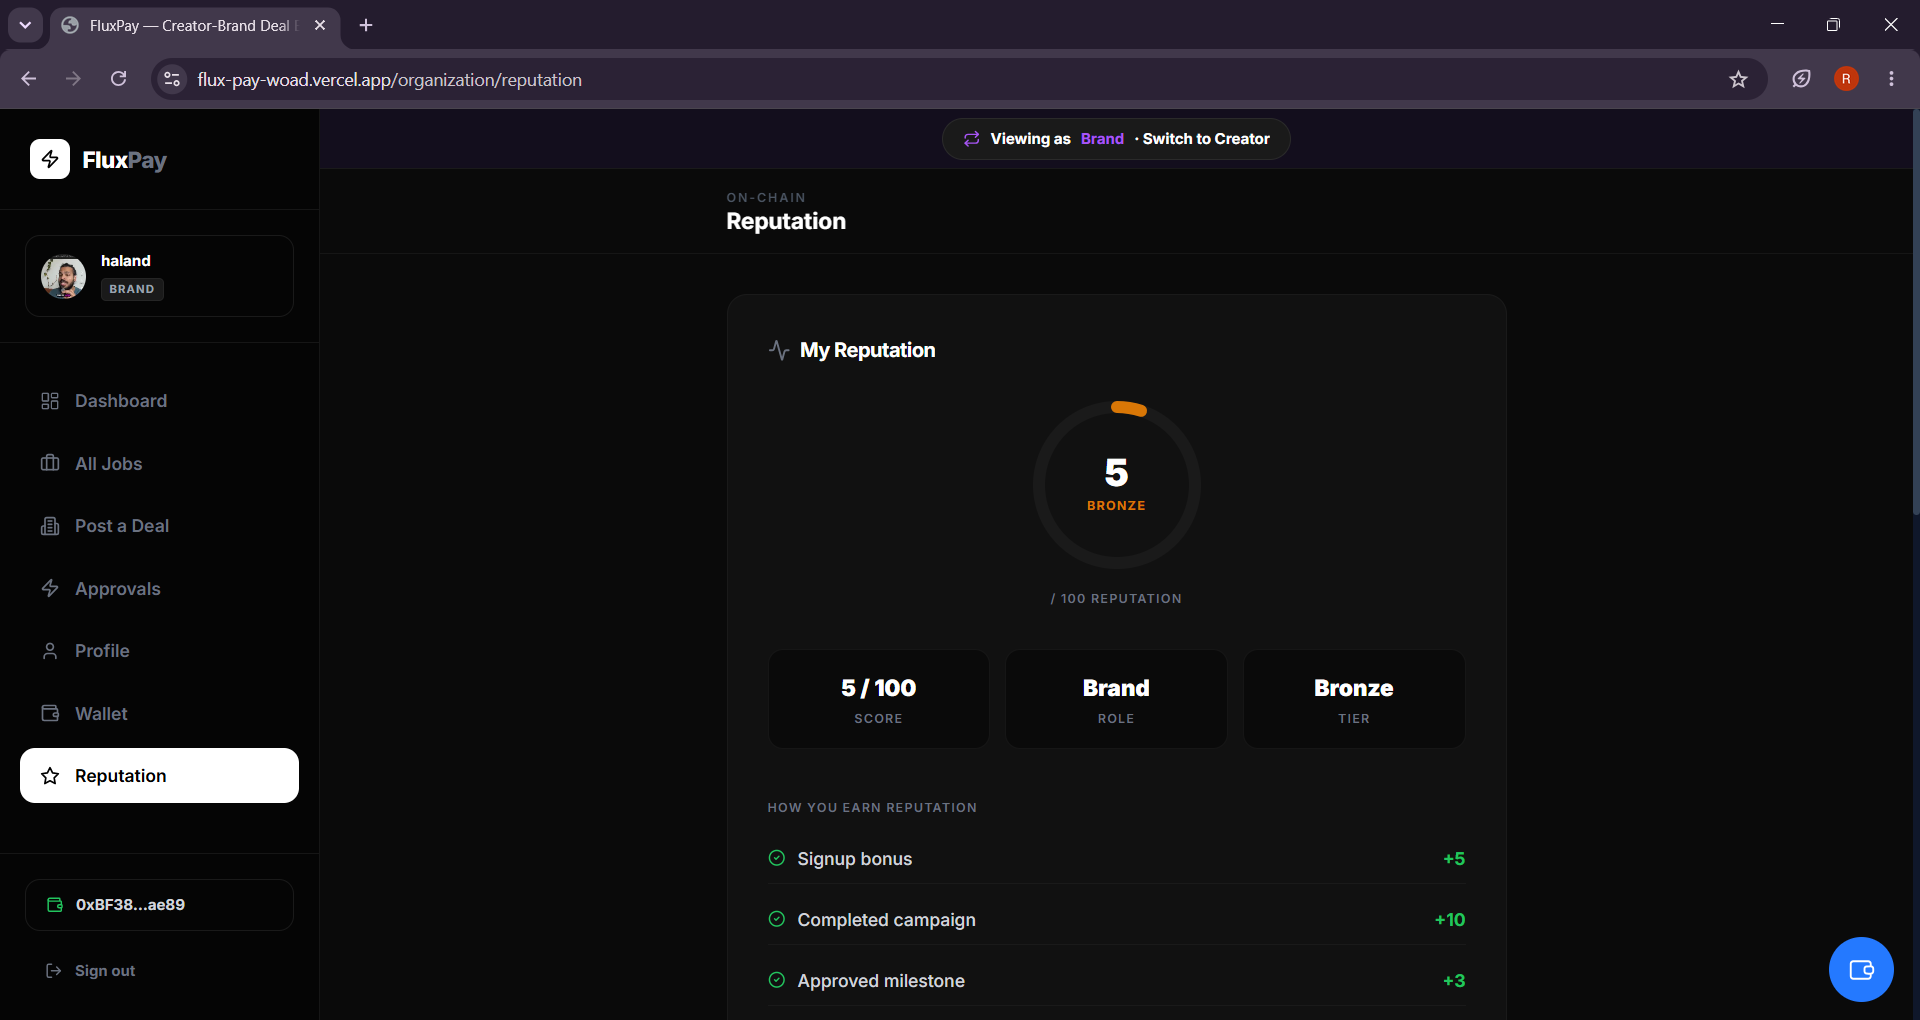Click the FluxPay brand name

[124, 160]
